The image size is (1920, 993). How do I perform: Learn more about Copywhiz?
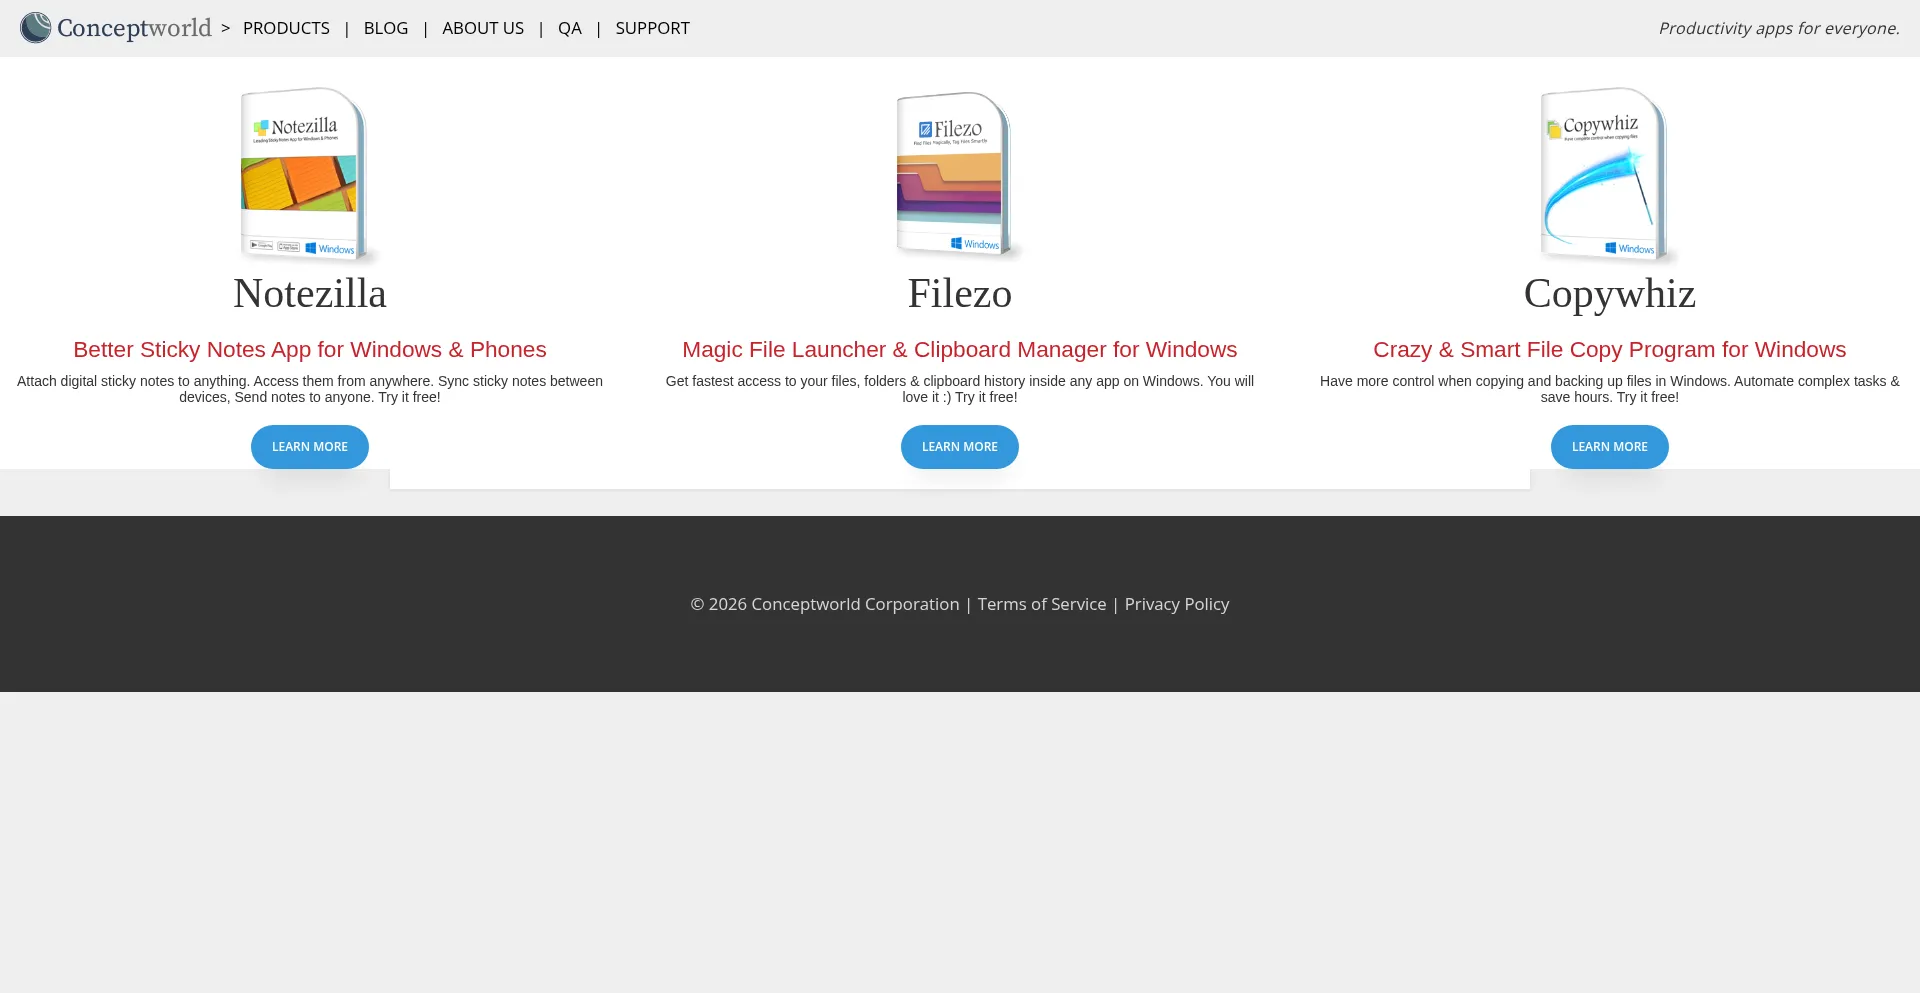(x=1610, y=447)
